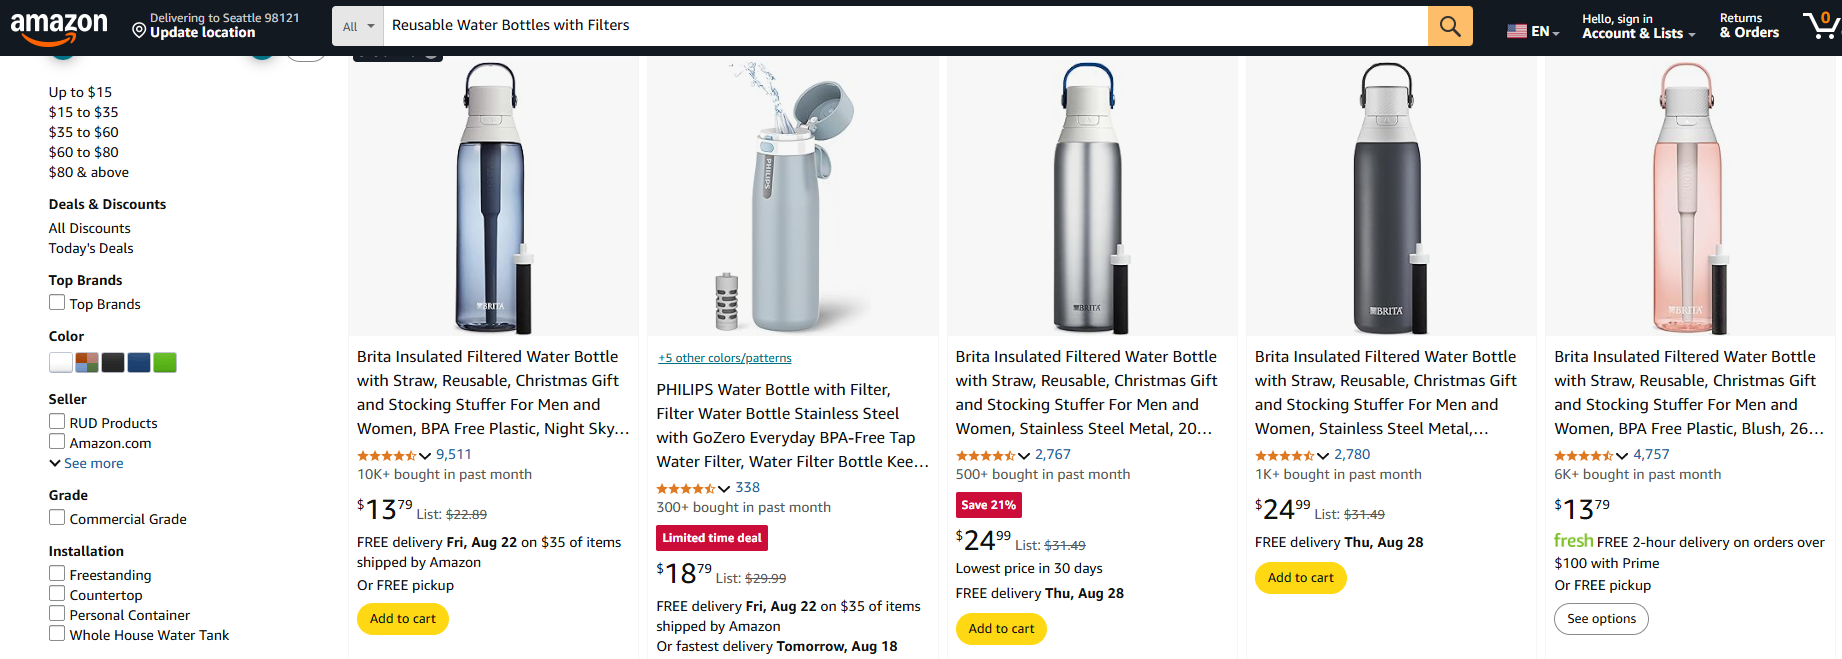Click the search magnifying glass icon
This screenshot has width=1842, height=659.
pos(1449,26)
